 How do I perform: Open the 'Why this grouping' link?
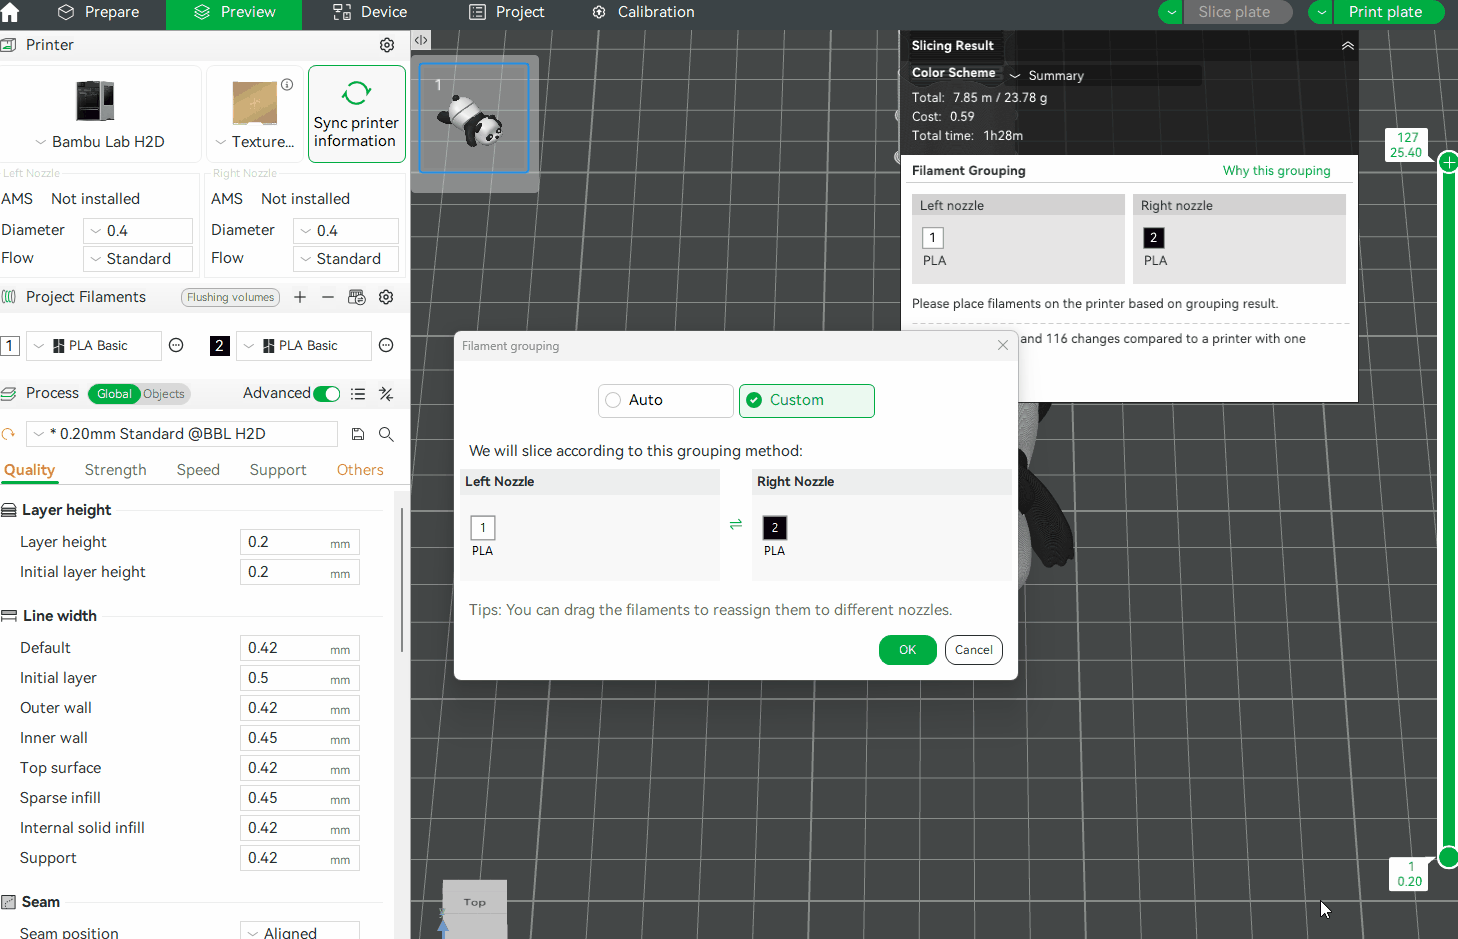point(1276,171)
